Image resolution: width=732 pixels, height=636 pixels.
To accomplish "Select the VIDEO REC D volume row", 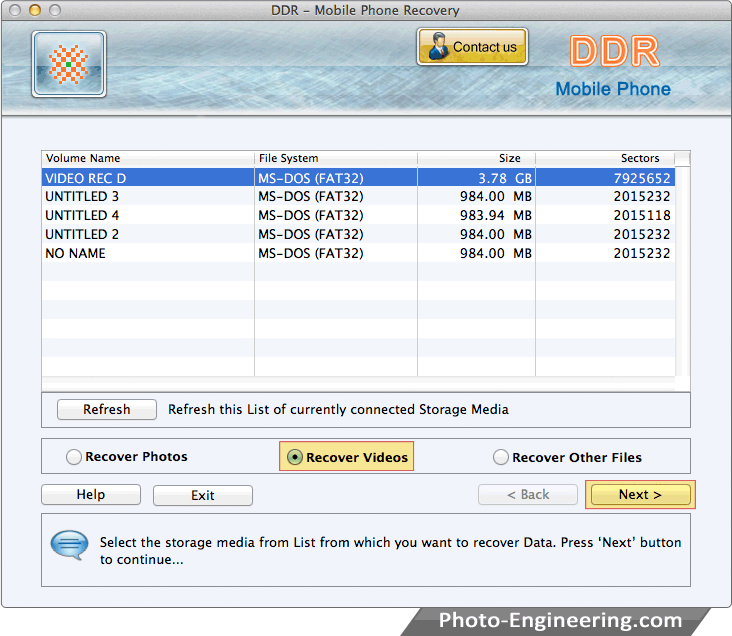I will (359, 178).
